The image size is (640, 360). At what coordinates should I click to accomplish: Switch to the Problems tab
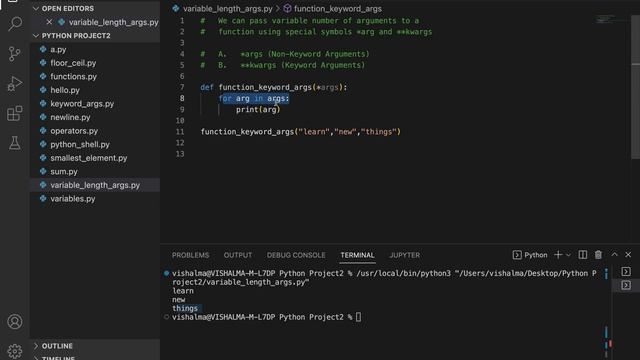tap(190, 255)
